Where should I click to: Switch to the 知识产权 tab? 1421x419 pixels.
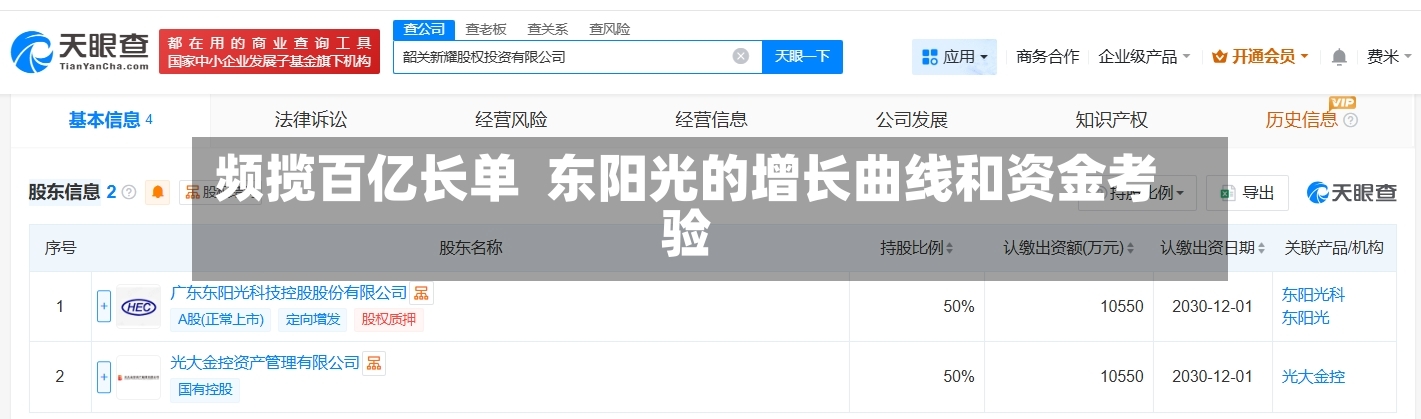point(1111,120)
